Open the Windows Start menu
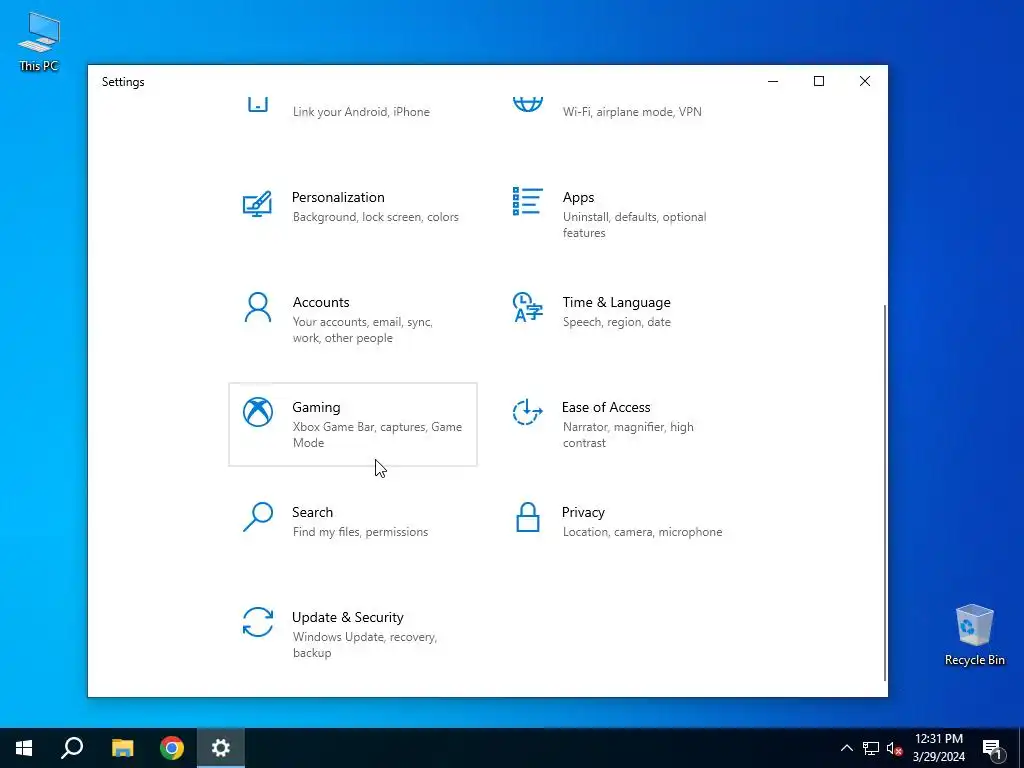 tap(24, 748)
